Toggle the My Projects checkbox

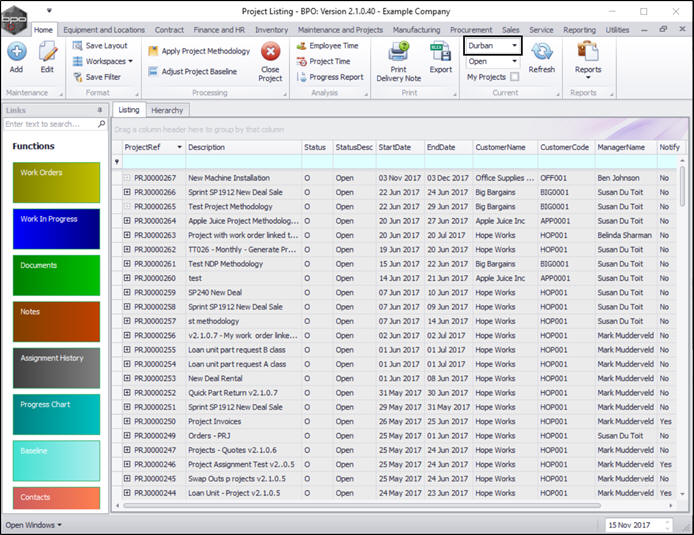pyautogui.click(x=515, y=77)
